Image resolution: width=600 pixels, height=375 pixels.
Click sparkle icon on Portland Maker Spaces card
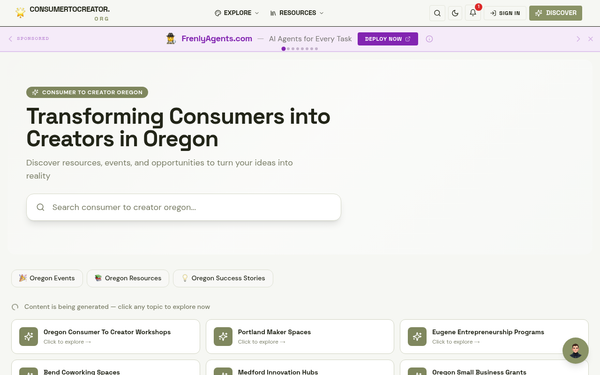coord(223,336)
